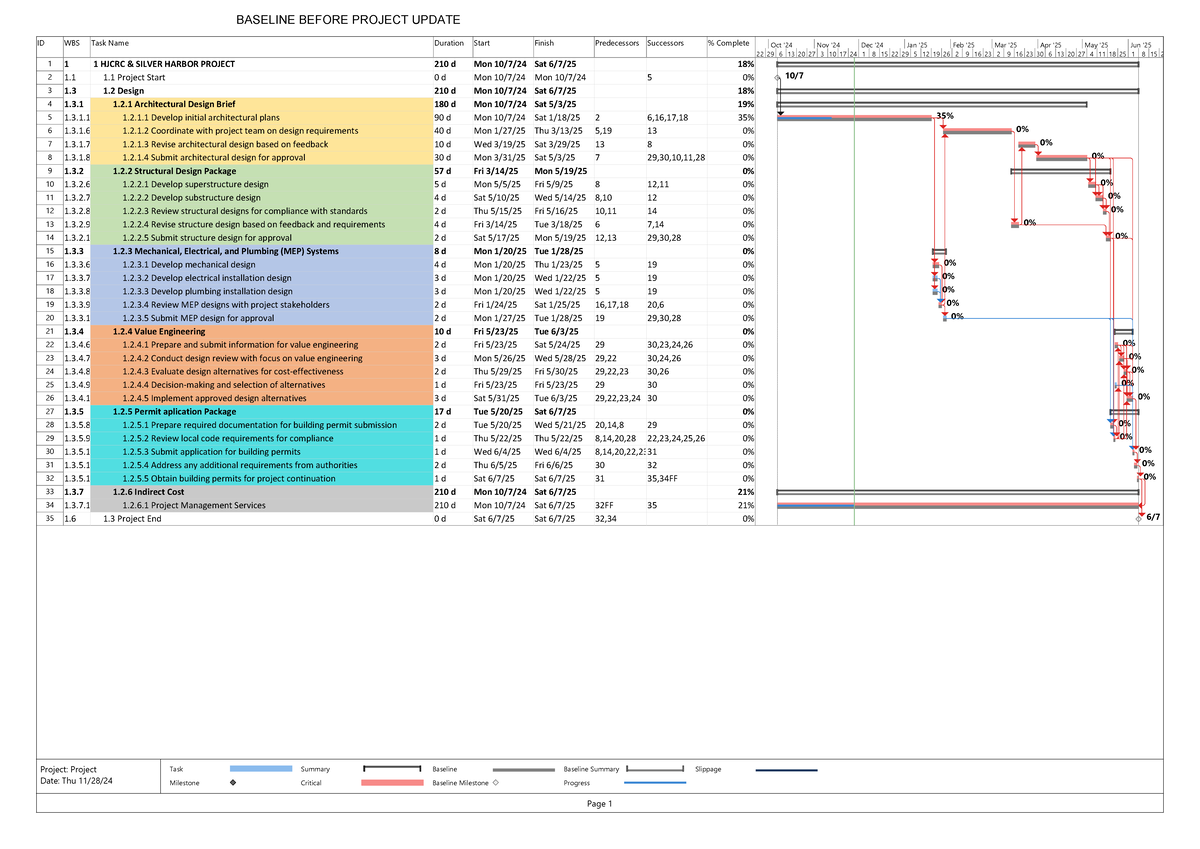This screenshot has height=849, width=1200.
Task: Select the '1.3 Project End' milestone row name
Action: tap(132, 519)
